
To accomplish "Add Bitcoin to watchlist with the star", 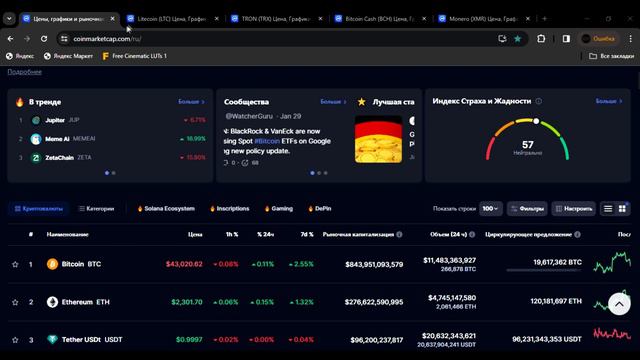I will pos(15,264).
